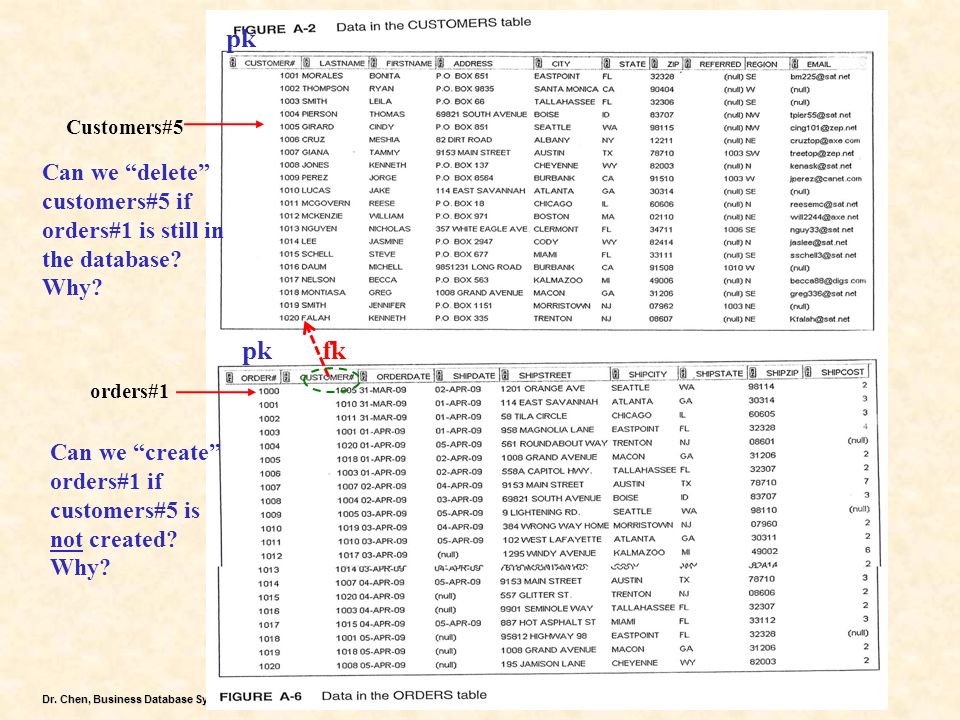The width and height of the screenshot is (960, 720).
Task: Click the icon beside the ORDER# column header
Action: 230,377
